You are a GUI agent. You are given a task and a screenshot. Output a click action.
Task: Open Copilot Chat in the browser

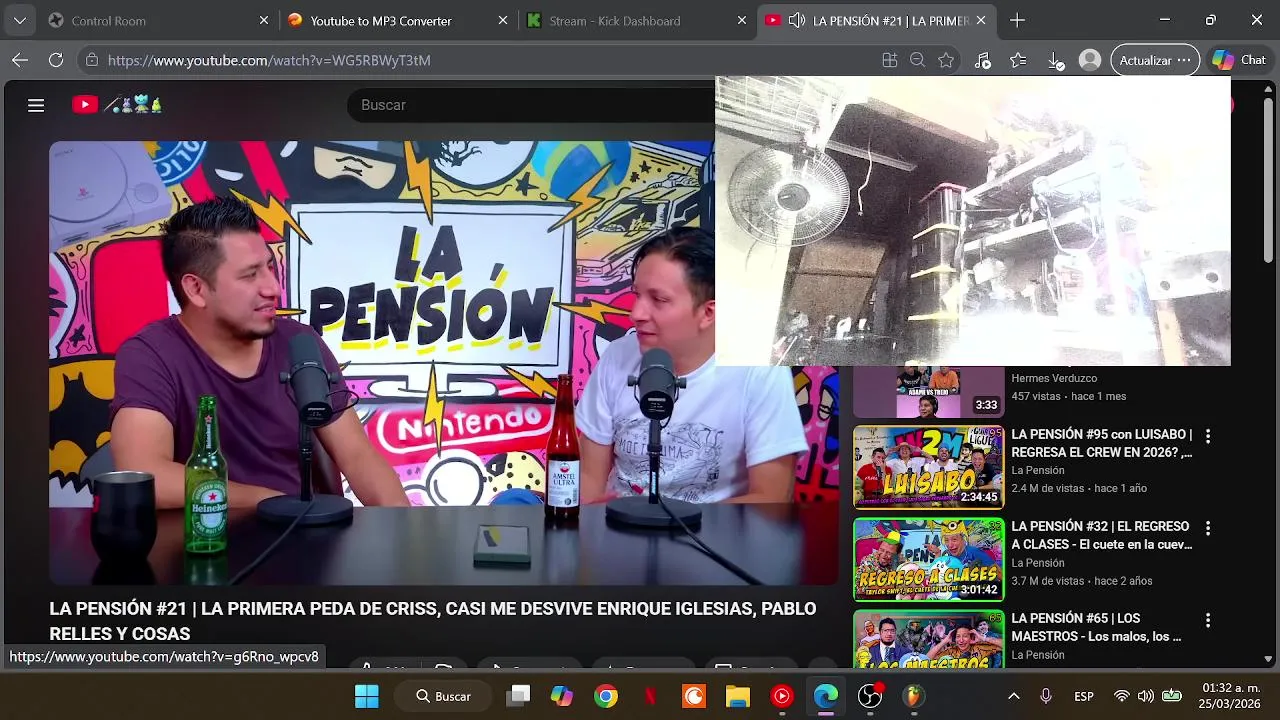coord(1239,60)
